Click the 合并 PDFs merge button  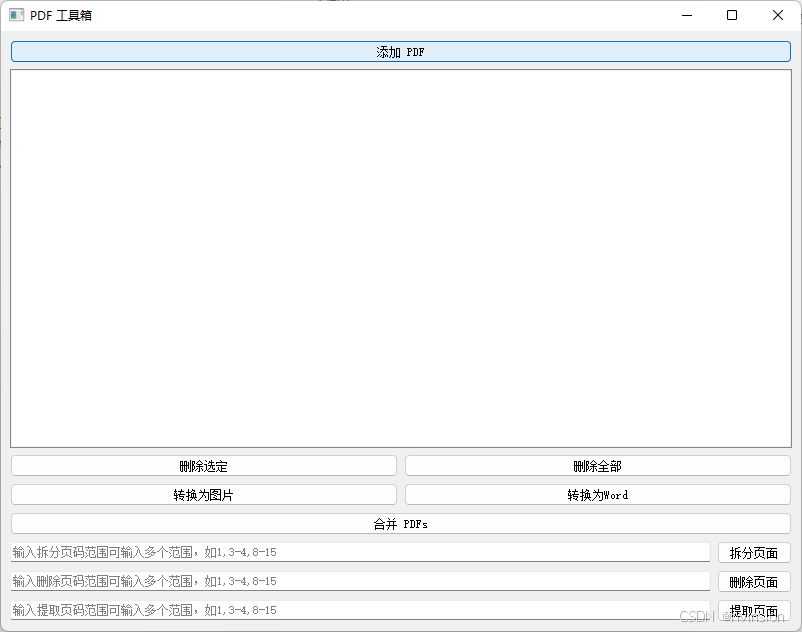pos(400,523)
